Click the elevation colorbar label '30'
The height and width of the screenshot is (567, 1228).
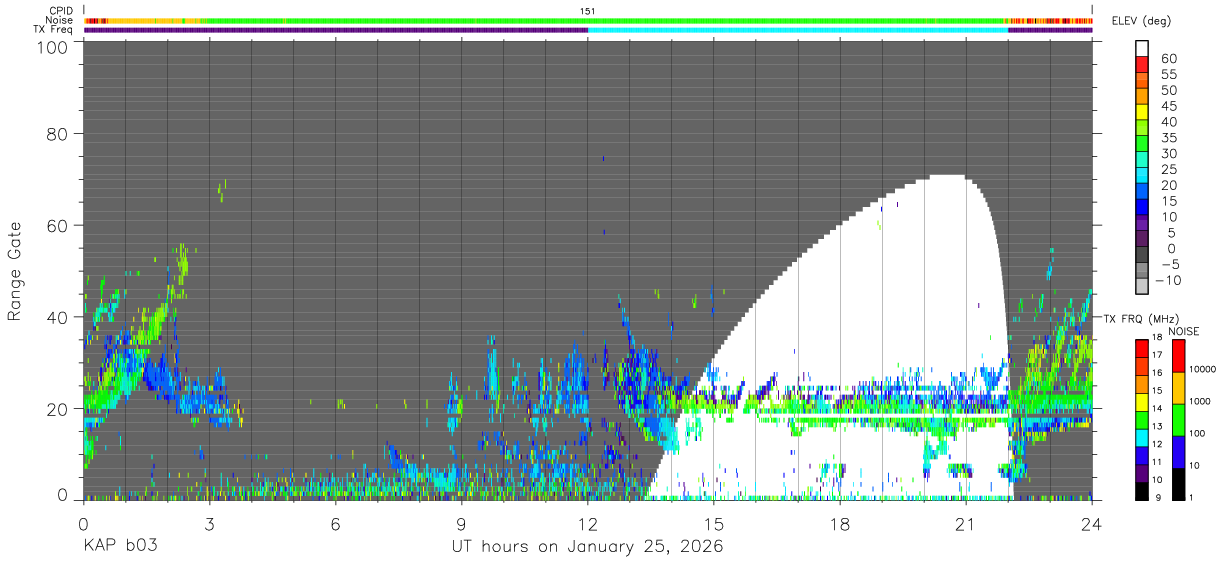coord(1167,153)
